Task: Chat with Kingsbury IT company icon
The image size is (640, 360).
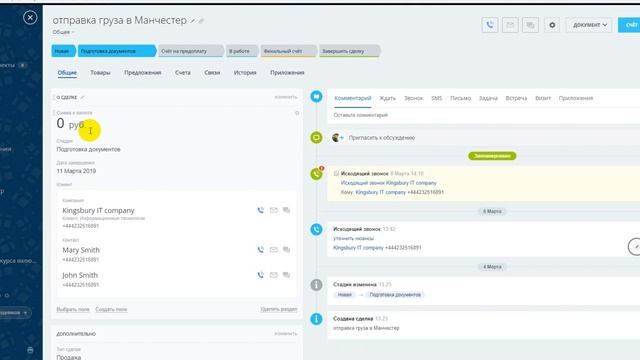Action: pos(287,210)
